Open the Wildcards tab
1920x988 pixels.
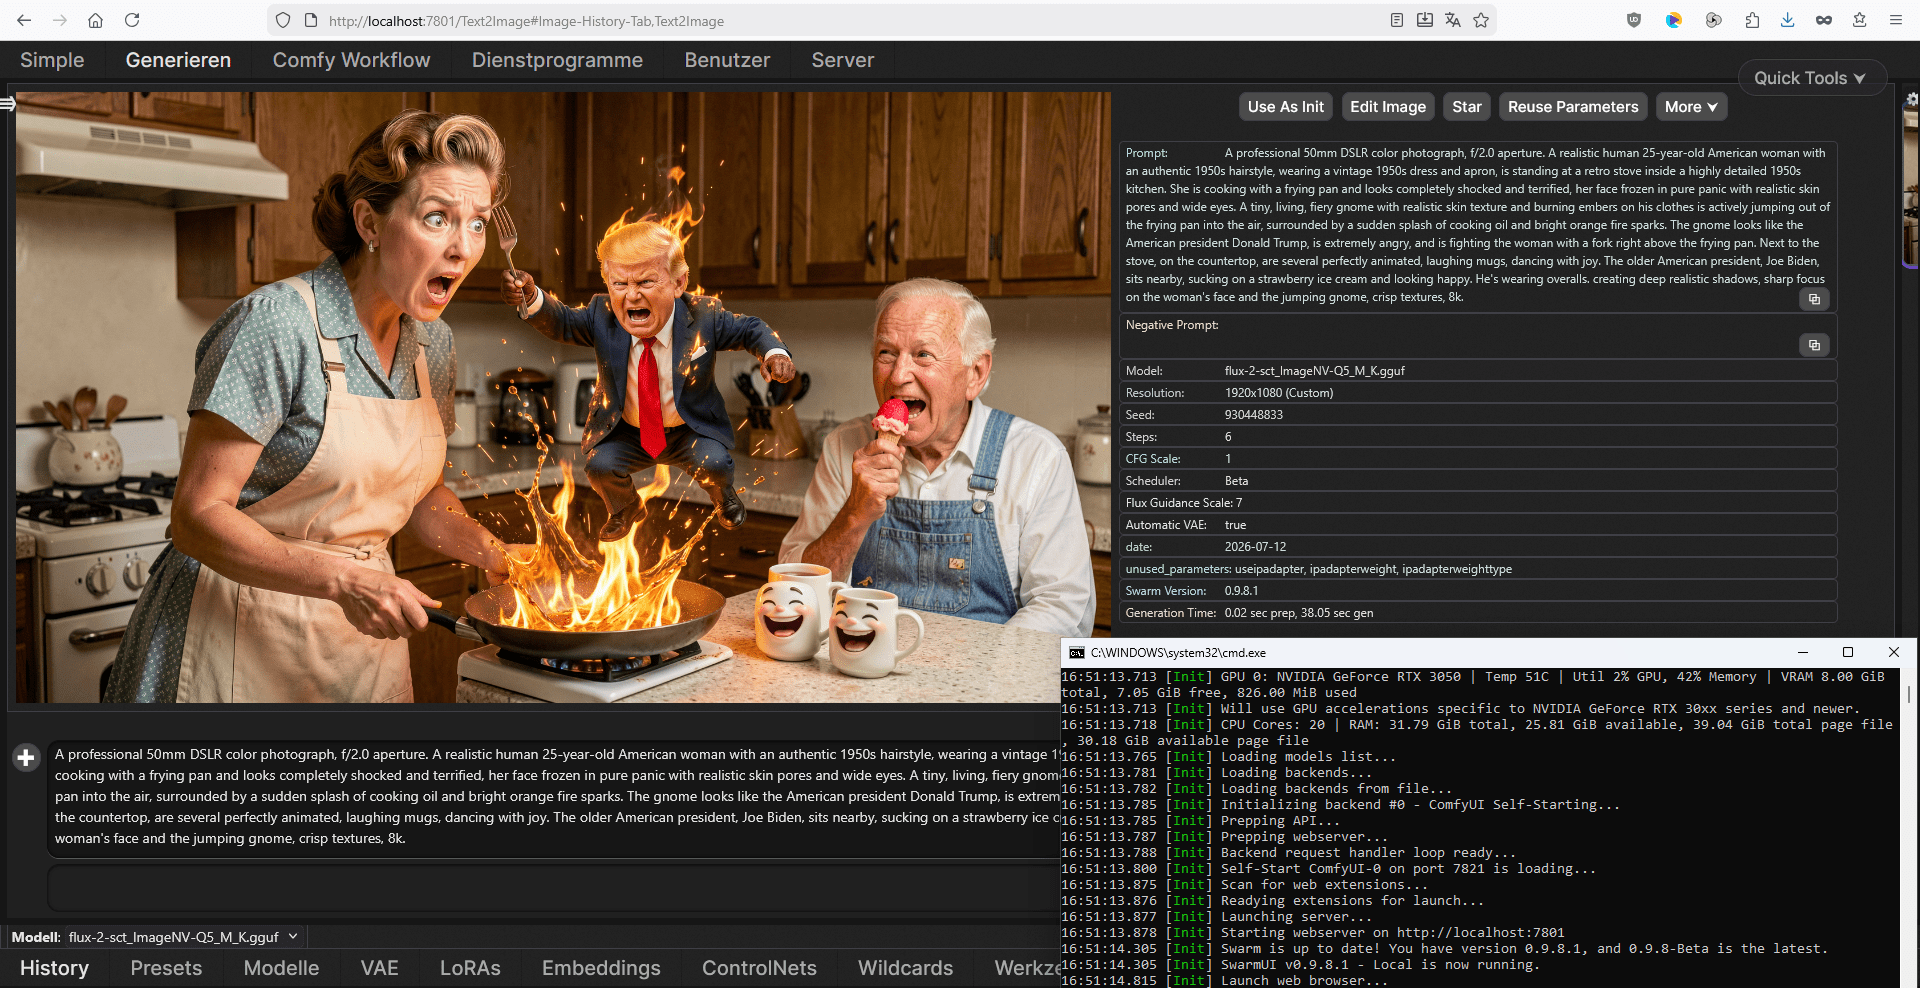[905, 968]
